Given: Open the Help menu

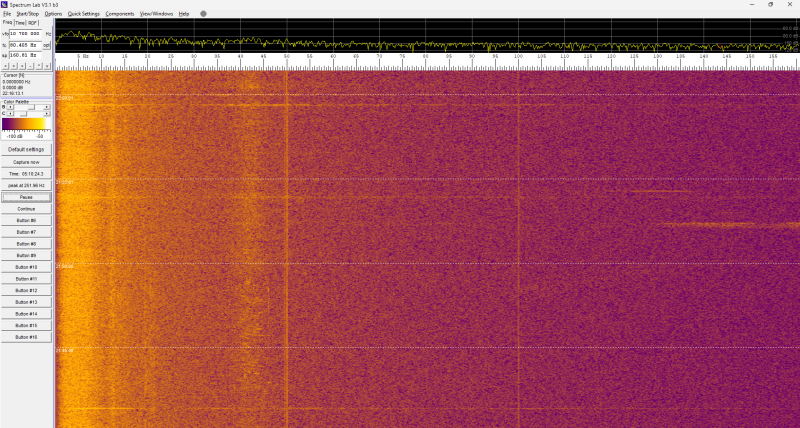Looking at the screenshot, I should click(x=184, y=14).
